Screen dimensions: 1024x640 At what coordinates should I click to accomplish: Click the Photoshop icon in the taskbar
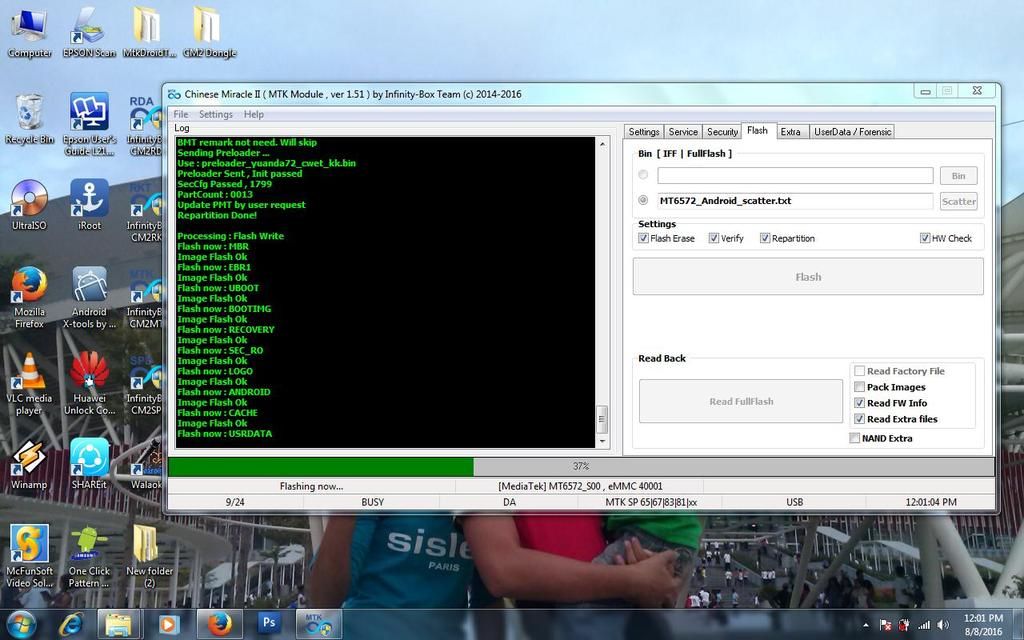point(269,624)
